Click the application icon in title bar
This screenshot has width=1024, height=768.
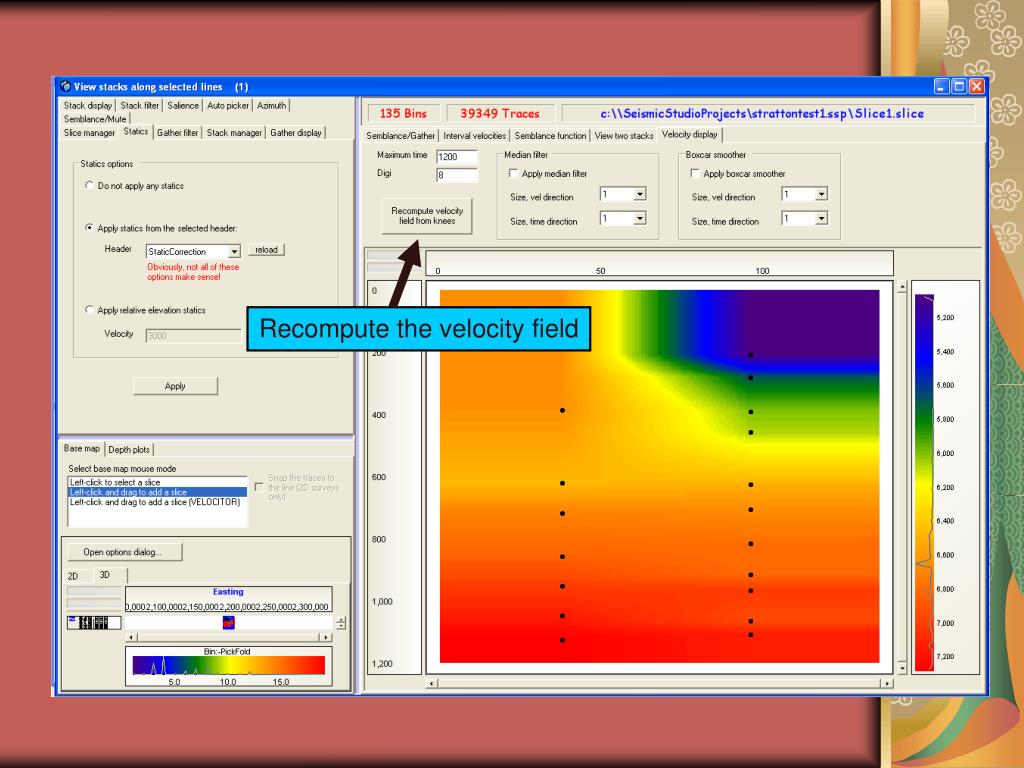[65, 86]
